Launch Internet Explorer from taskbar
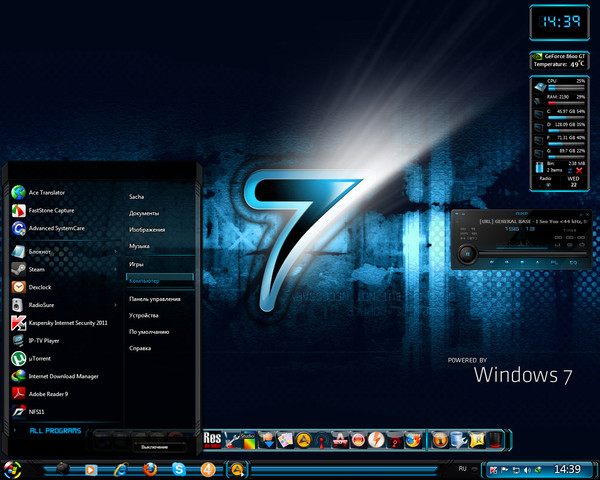600x480 pixels. tap(121, 470)
